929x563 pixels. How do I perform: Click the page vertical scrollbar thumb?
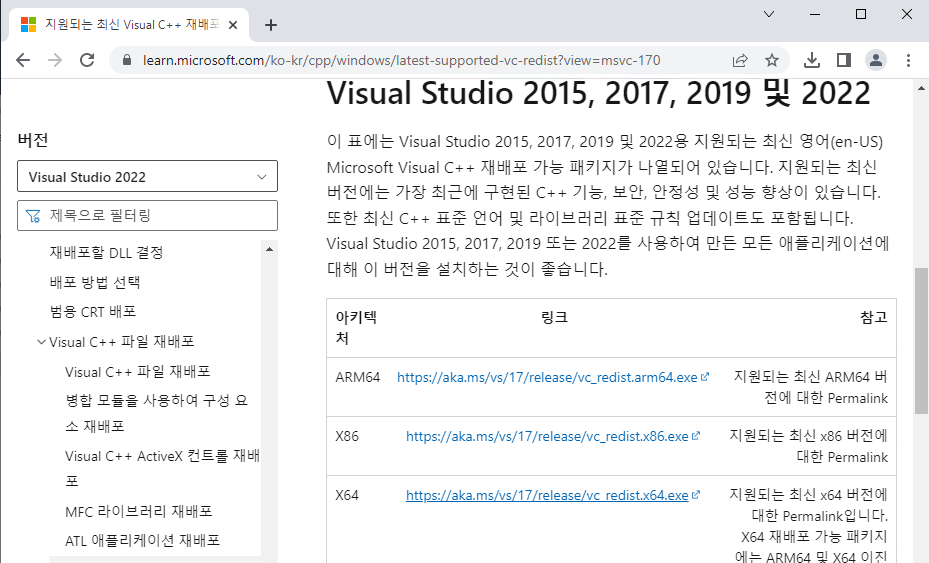921,341
